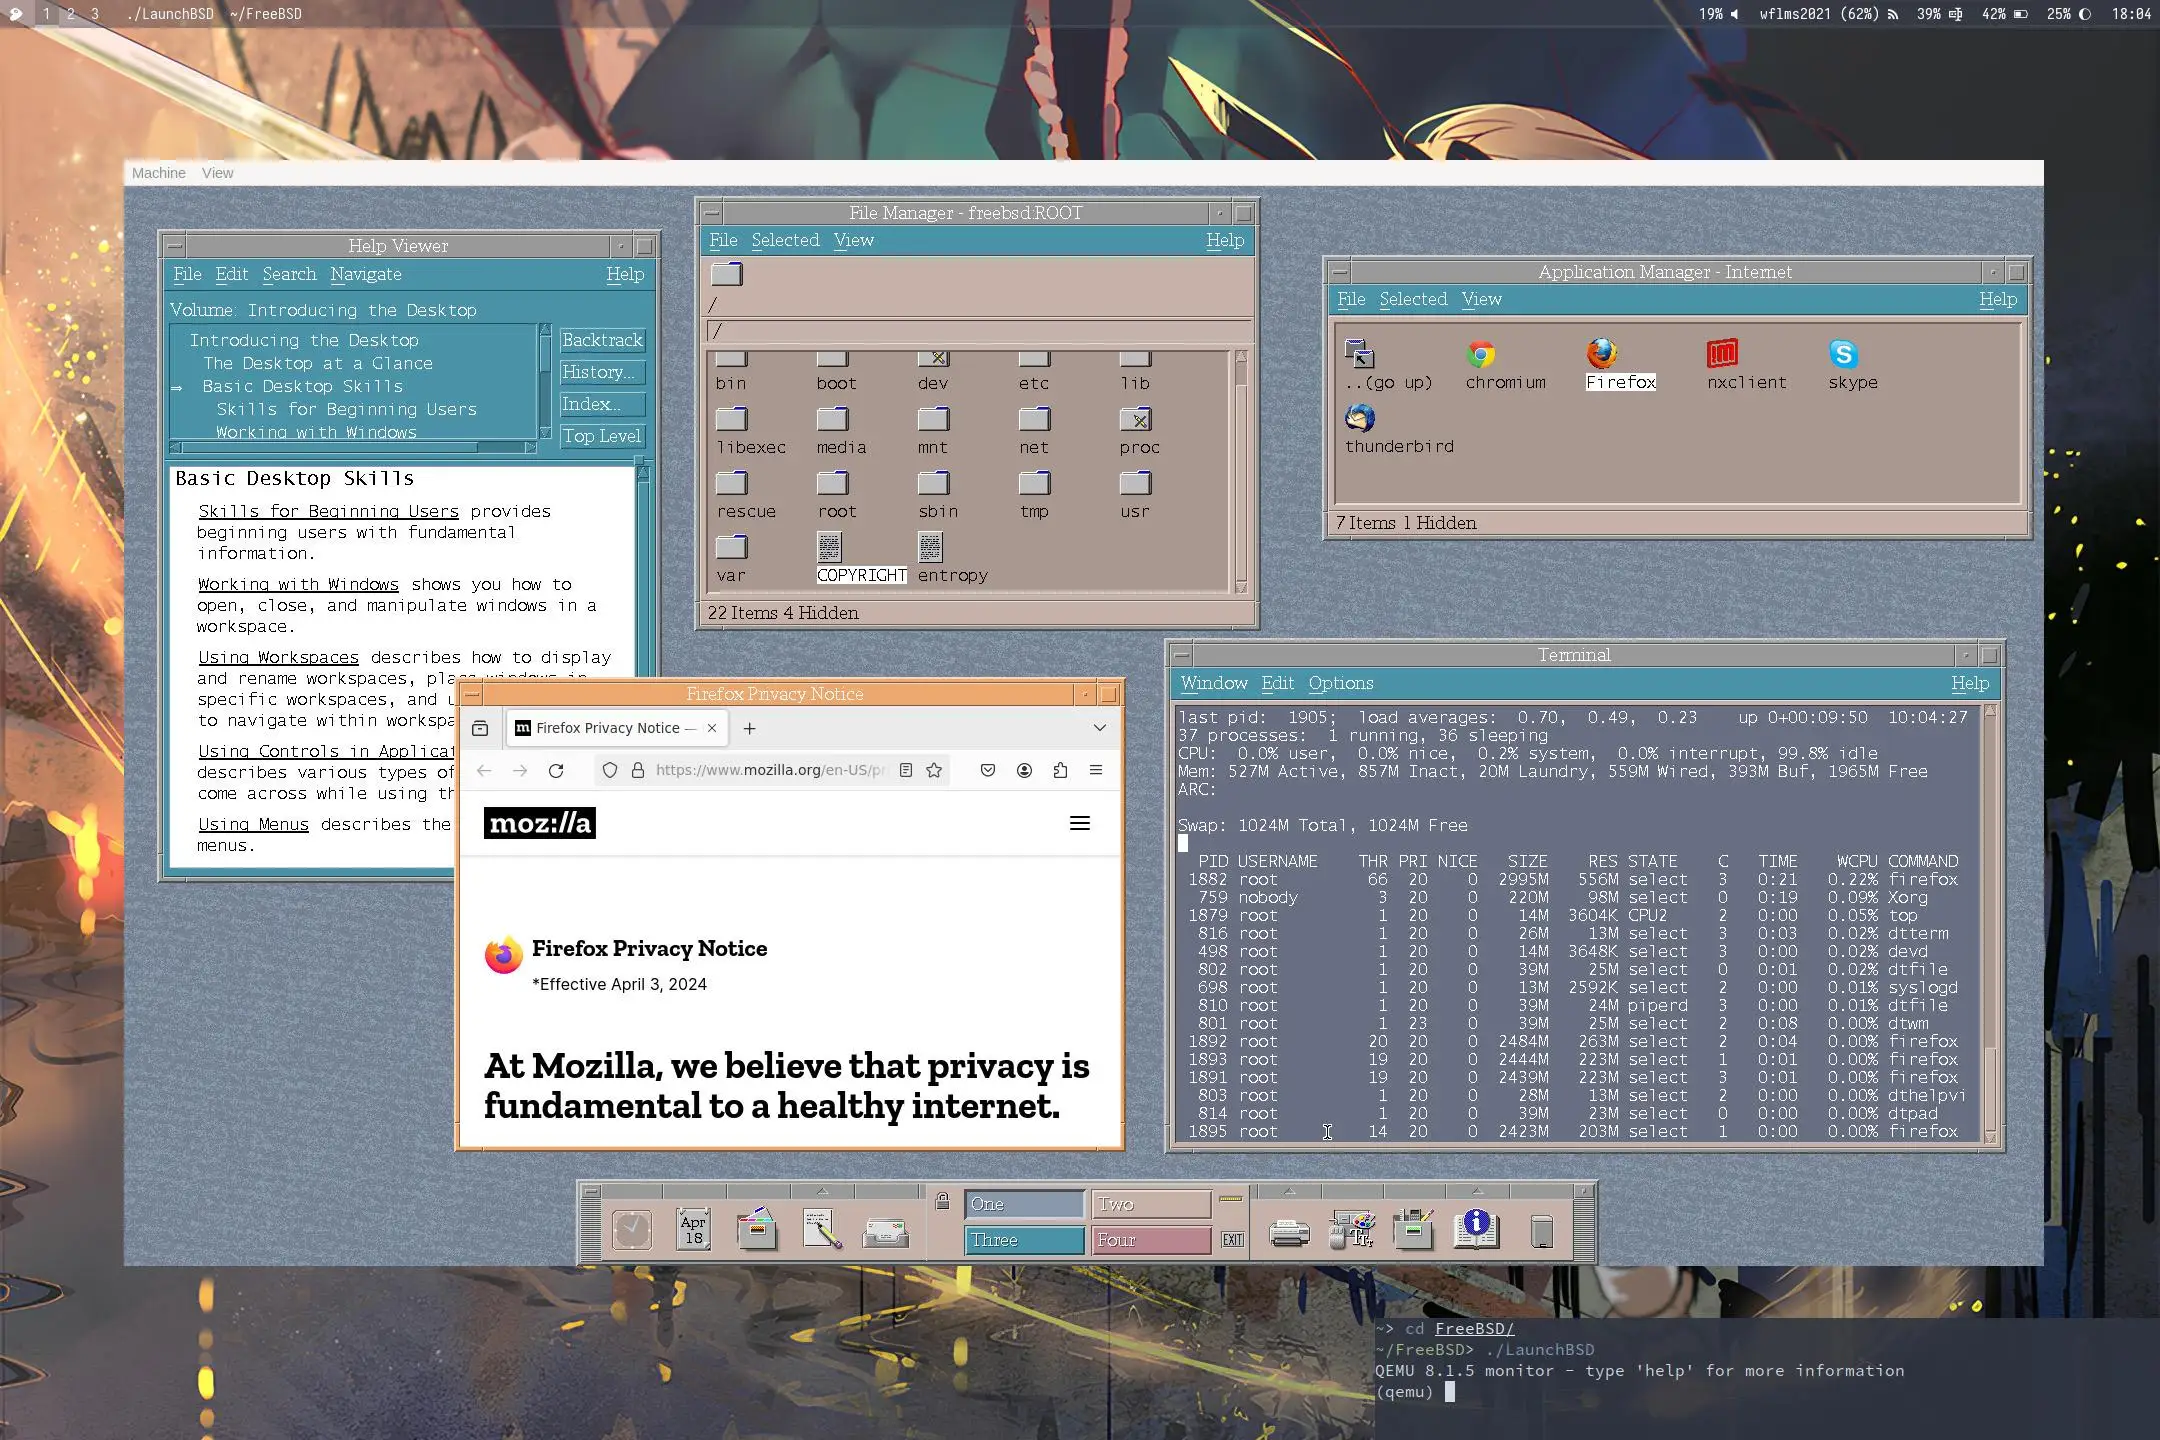Expand the subpanel arrow above the Text Editor

click(822, 1191)
